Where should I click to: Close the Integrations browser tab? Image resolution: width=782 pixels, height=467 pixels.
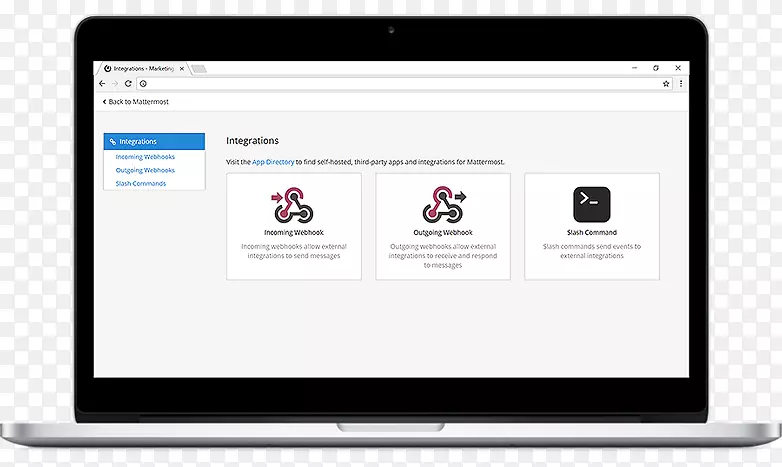(x=182, y=68)
